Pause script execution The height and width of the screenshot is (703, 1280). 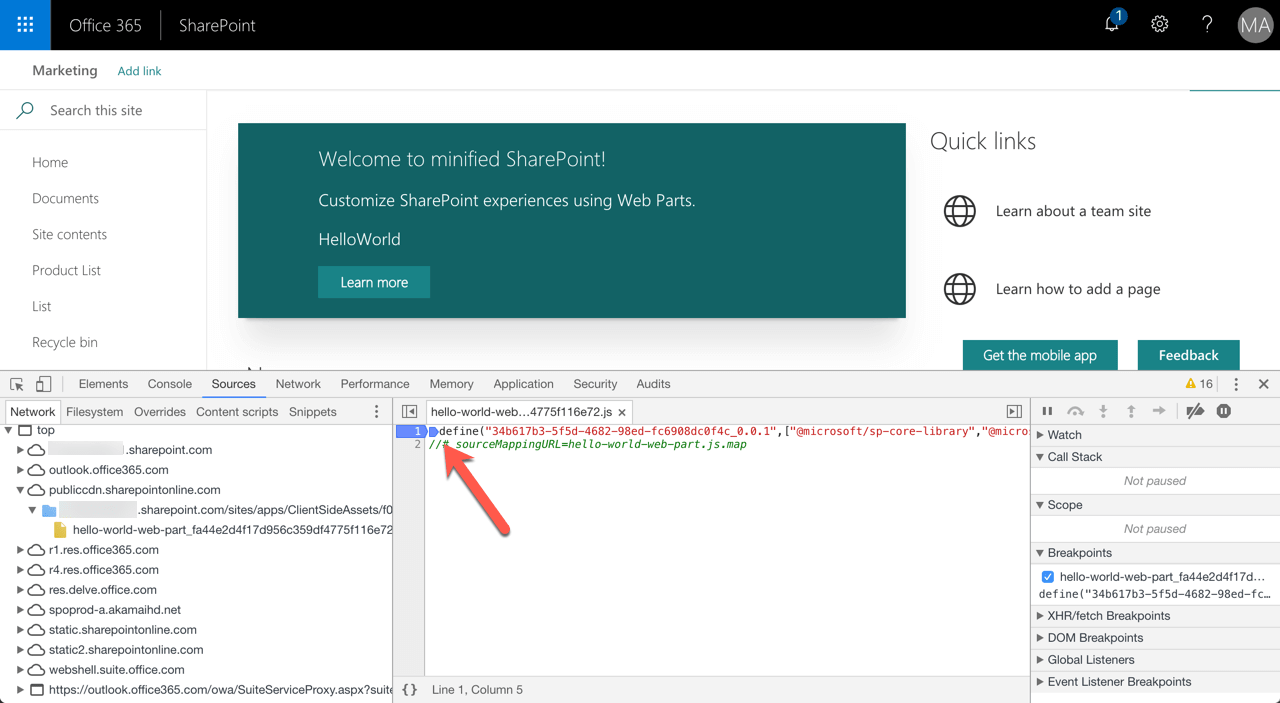click(x=1047, y=411)
